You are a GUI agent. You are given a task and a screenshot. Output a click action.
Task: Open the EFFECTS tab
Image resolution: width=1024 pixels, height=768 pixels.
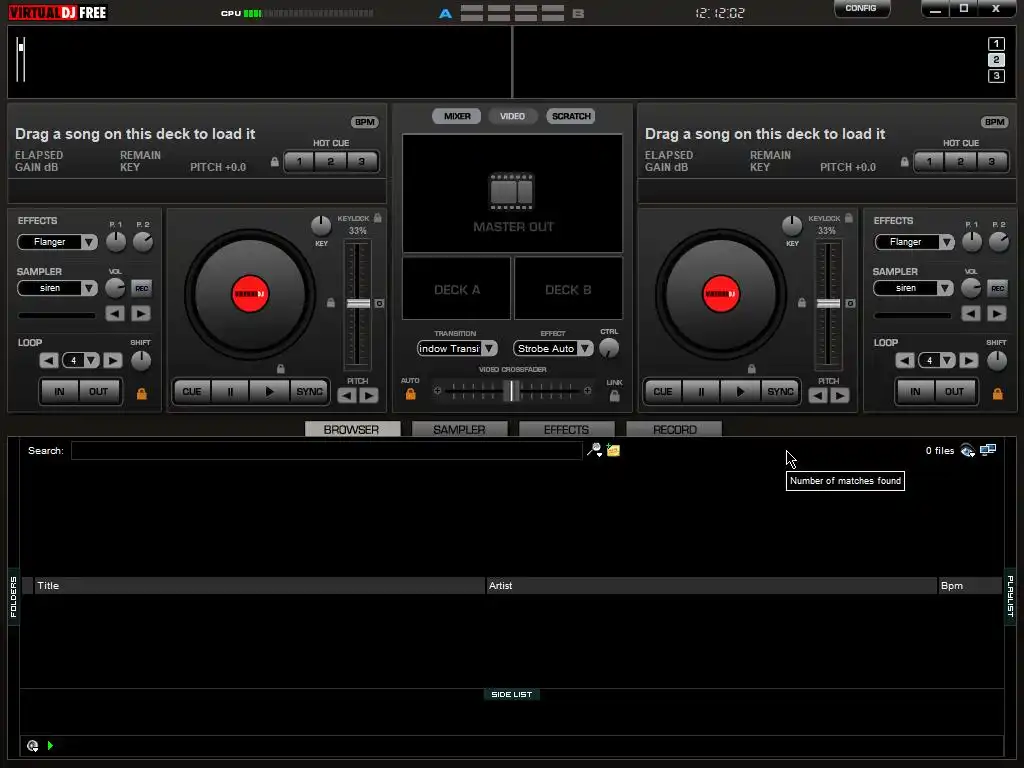point(566,429)
